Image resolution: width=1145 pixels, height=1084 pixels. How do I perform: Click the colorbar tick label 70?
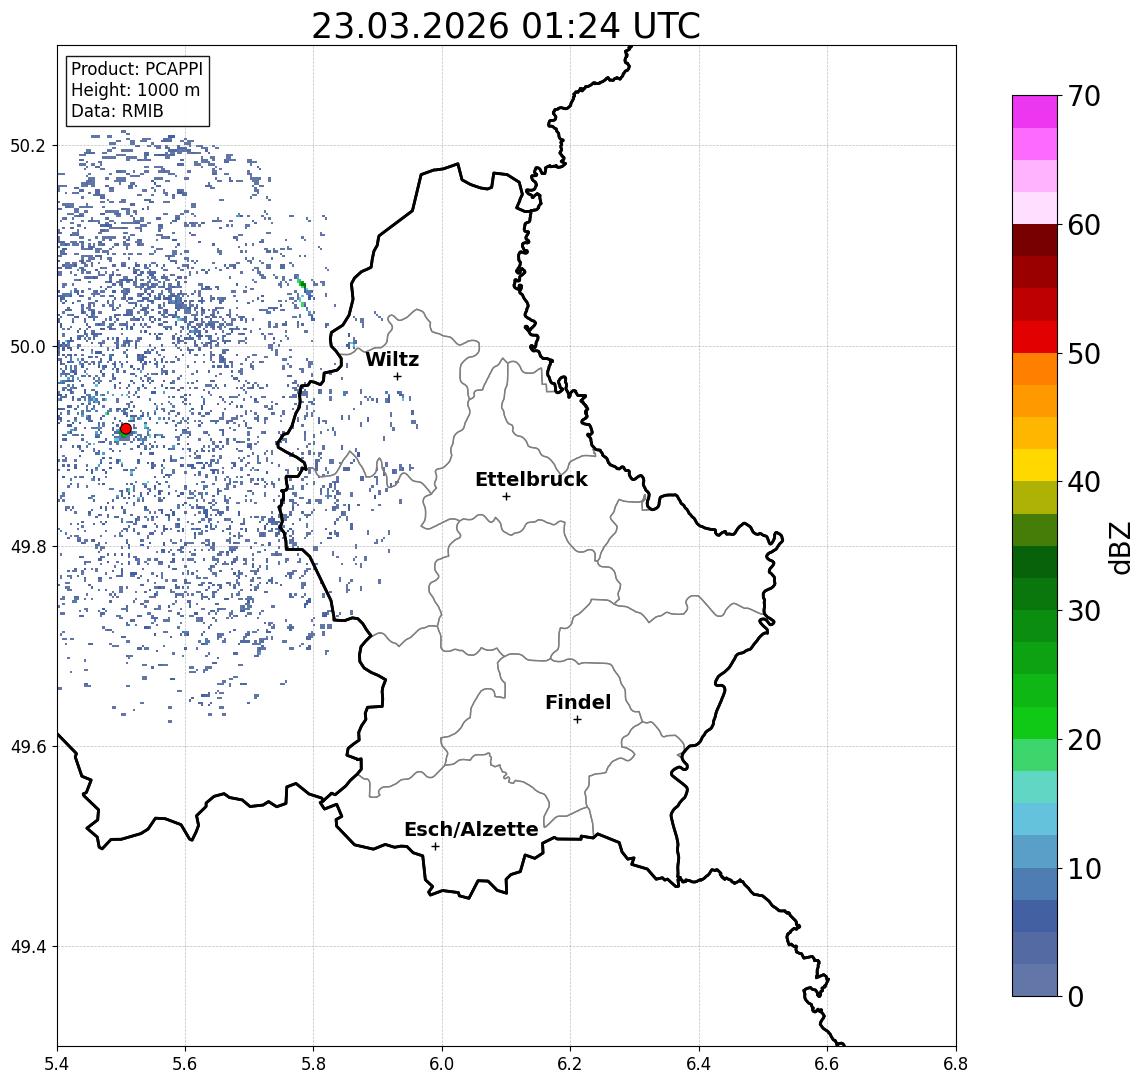click(x=1084, y=96)
